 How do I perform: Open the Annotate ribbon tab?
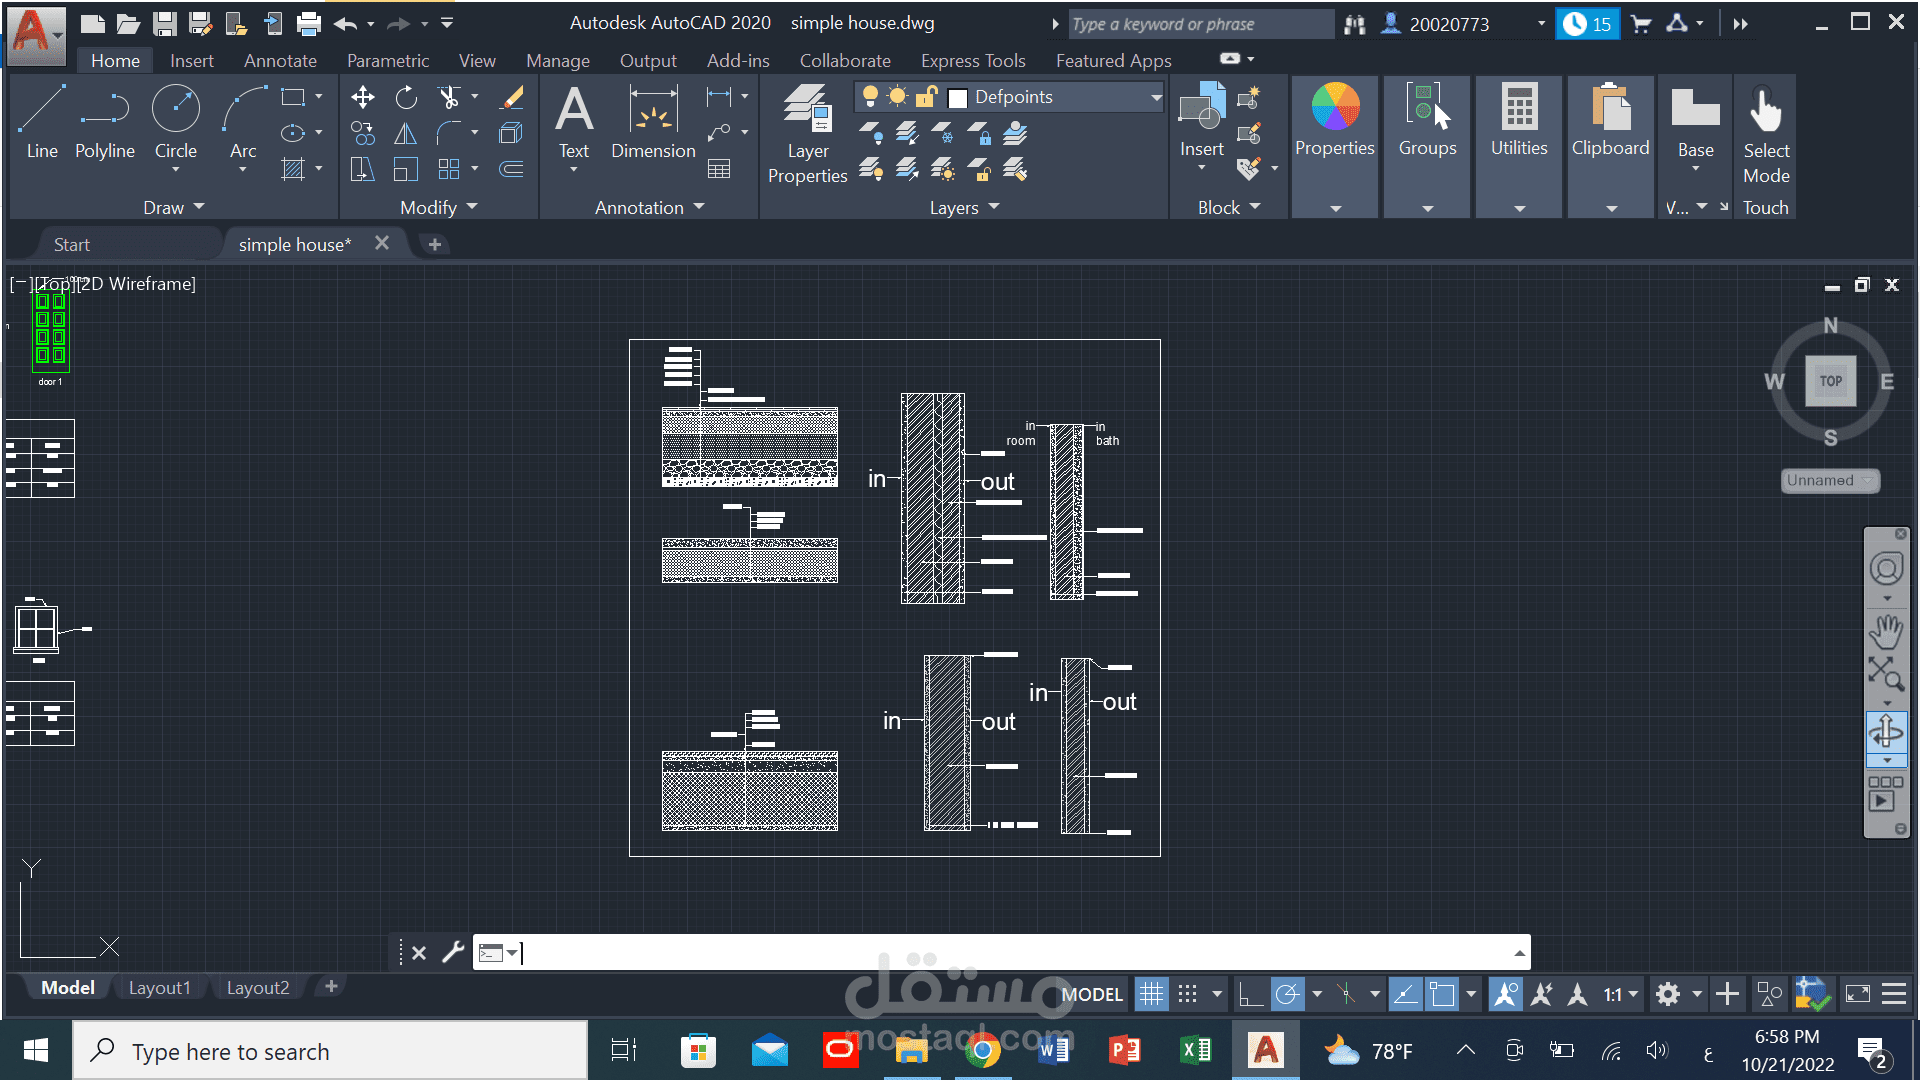click(280, 61)
